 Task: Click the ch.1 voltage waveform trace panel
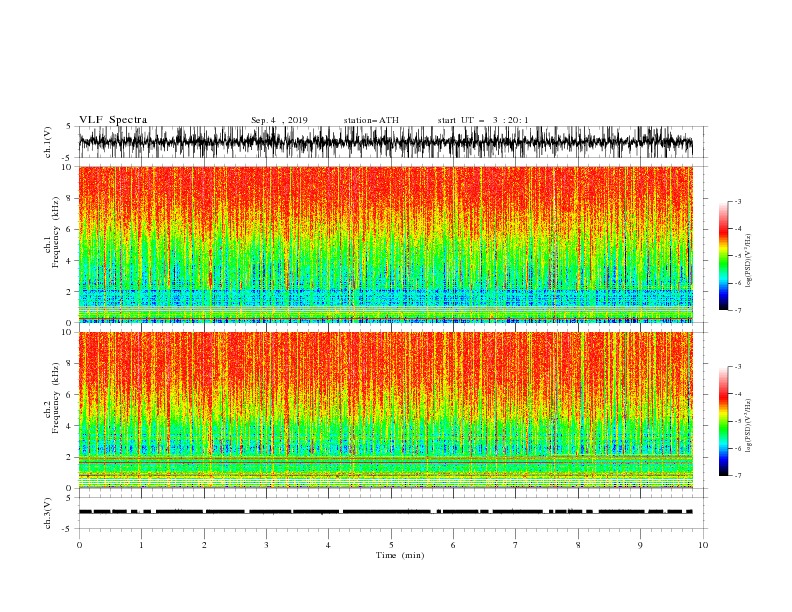tap(386, 142)
